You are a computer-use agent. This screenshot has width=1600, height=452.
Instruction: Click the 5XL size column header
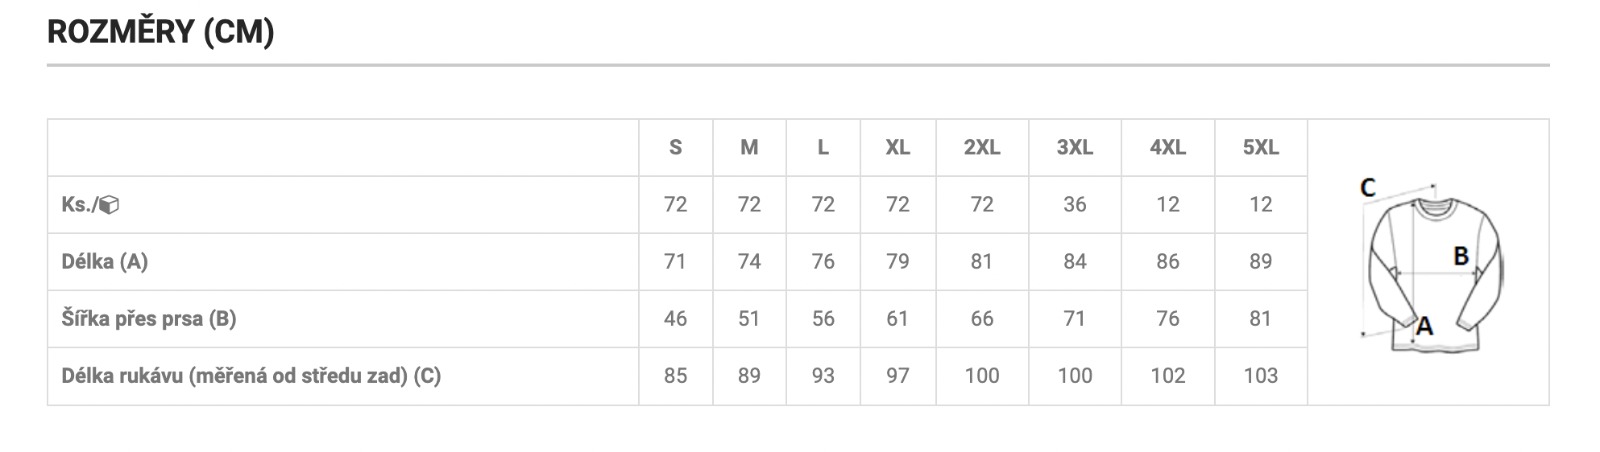point(1261,147)
